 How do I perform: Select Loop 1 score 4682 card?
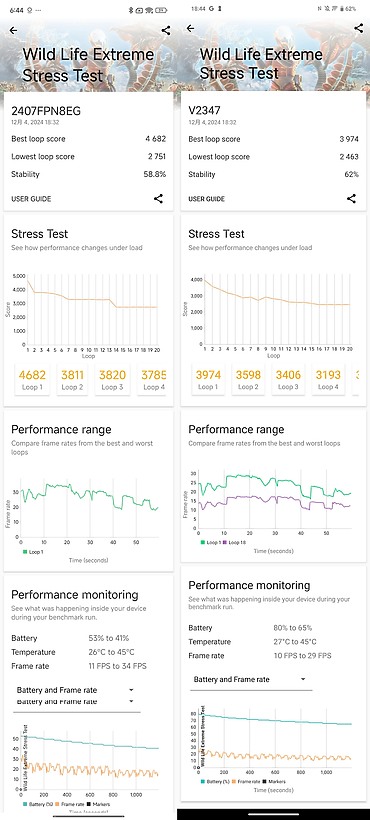[x=32, y=380]
